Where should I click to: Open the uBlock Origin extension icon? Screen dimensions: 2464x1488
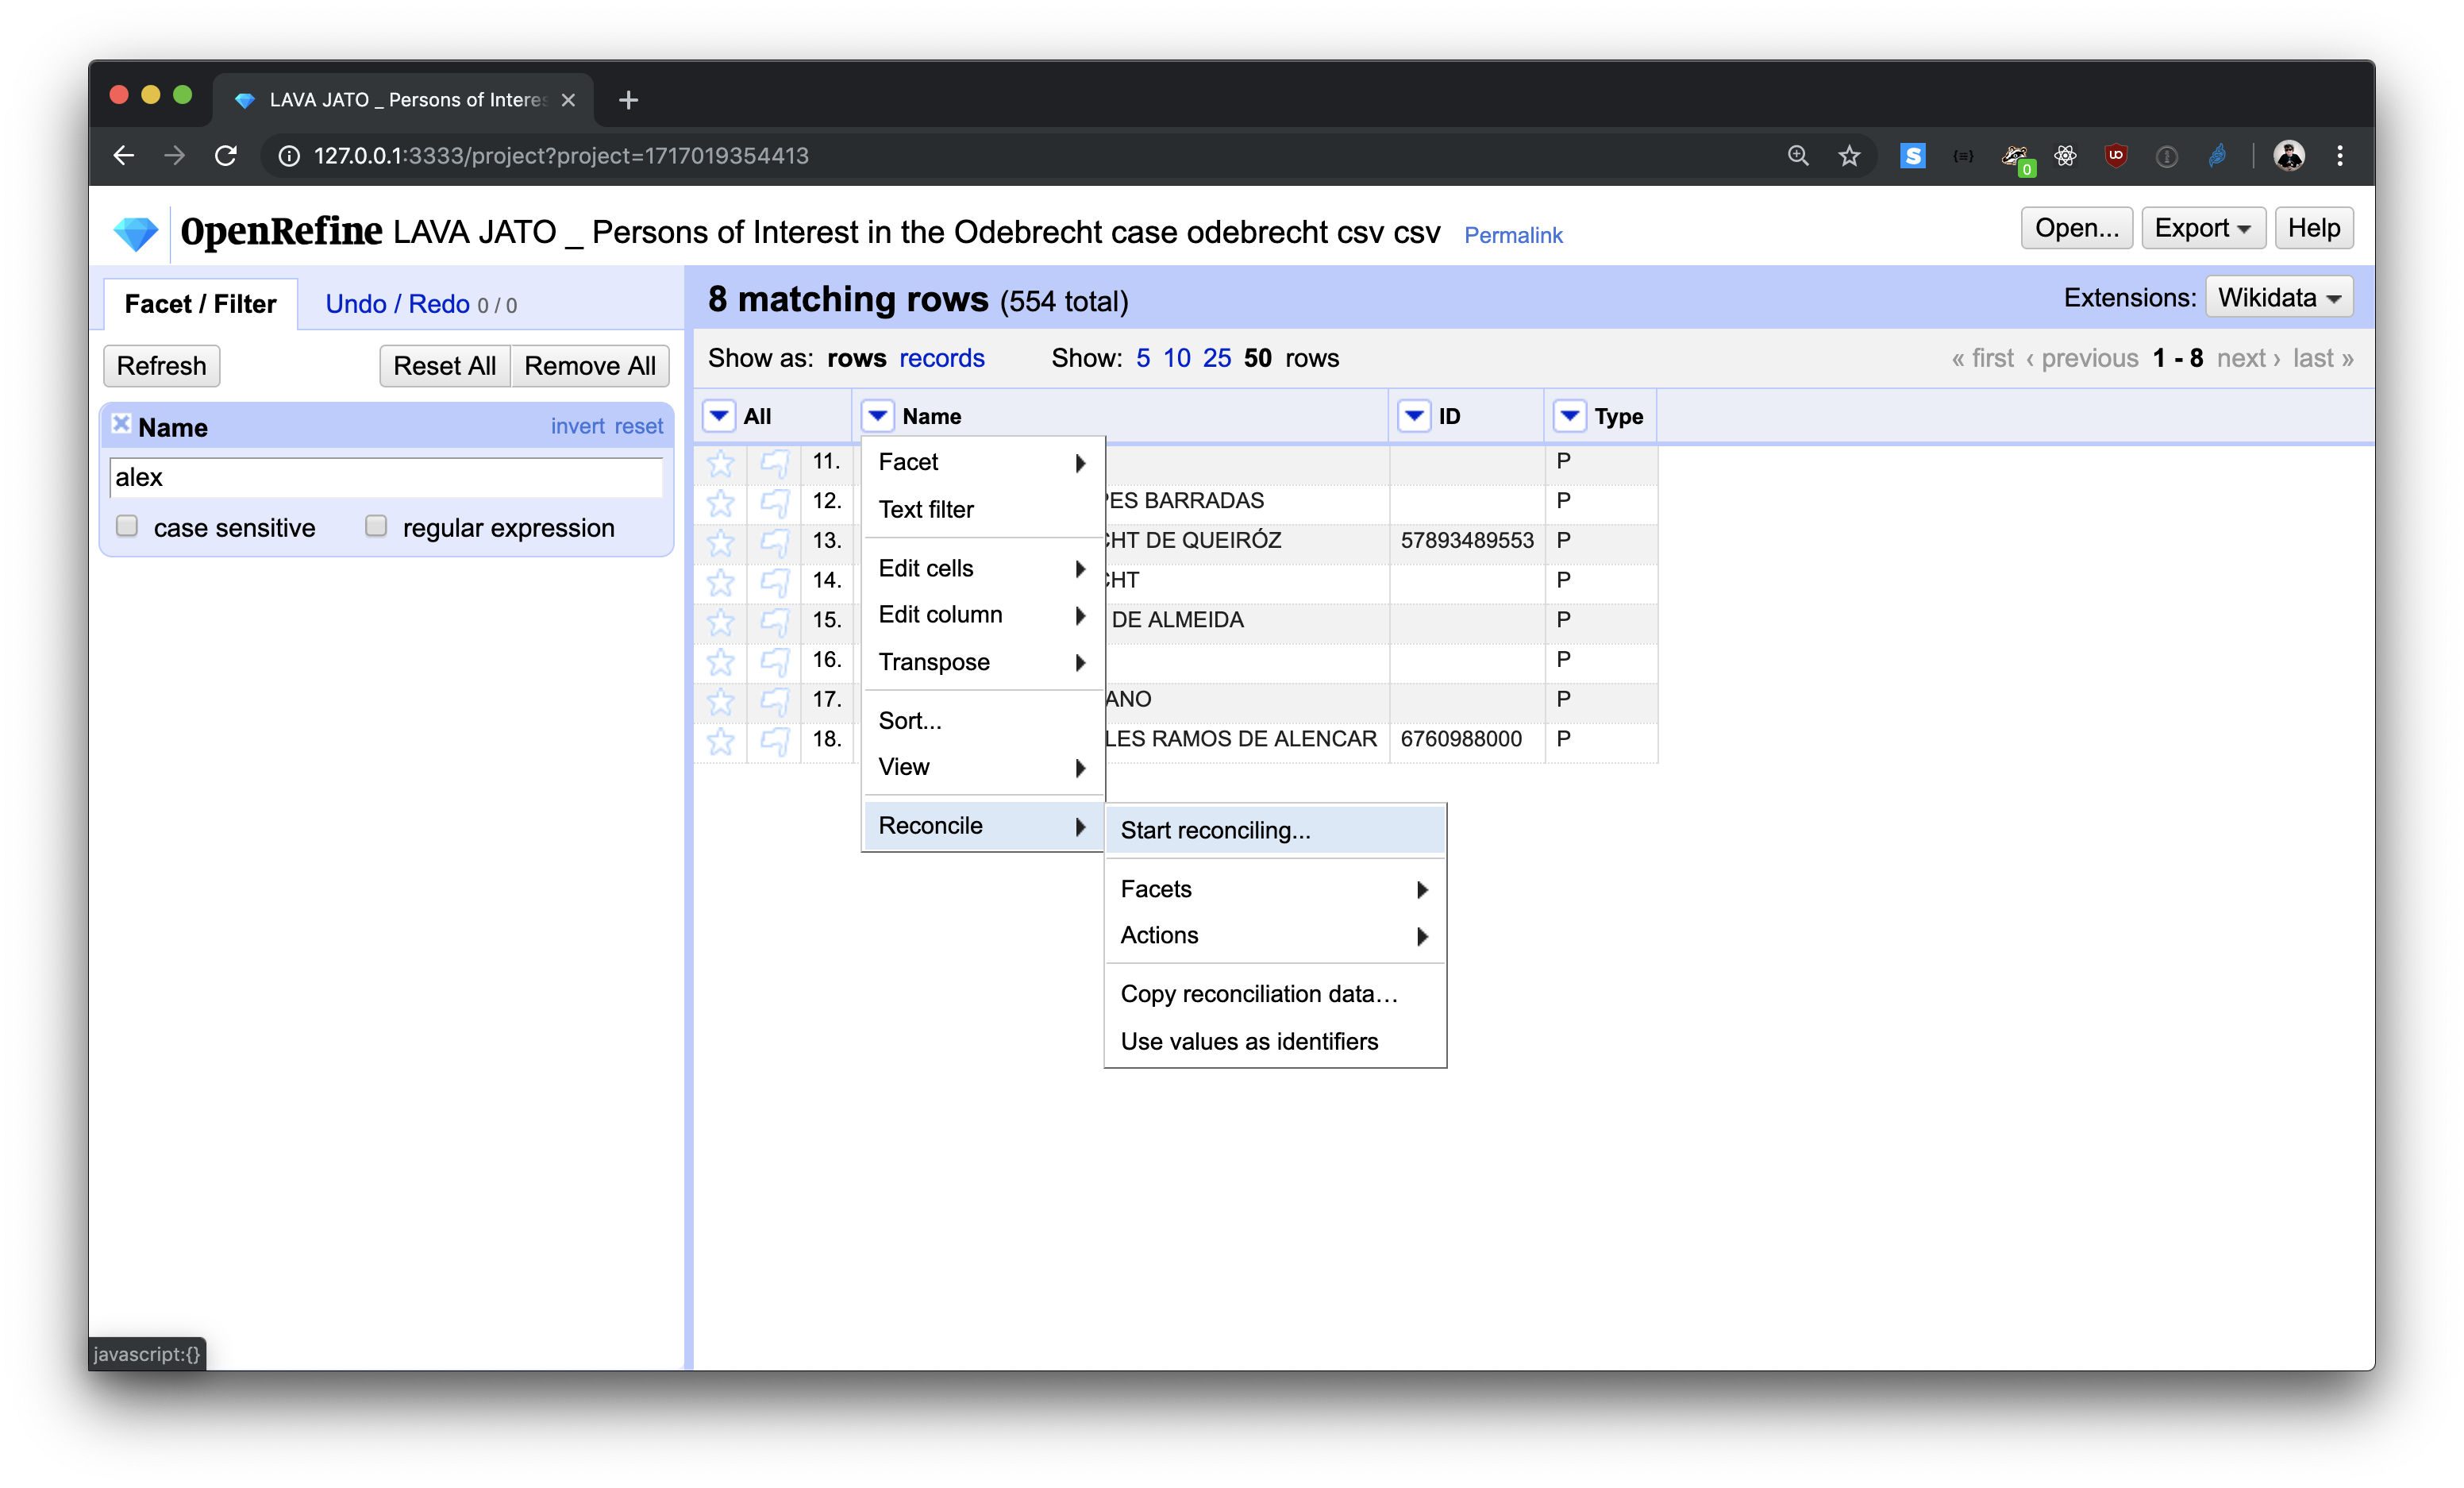click(2115, 155)
